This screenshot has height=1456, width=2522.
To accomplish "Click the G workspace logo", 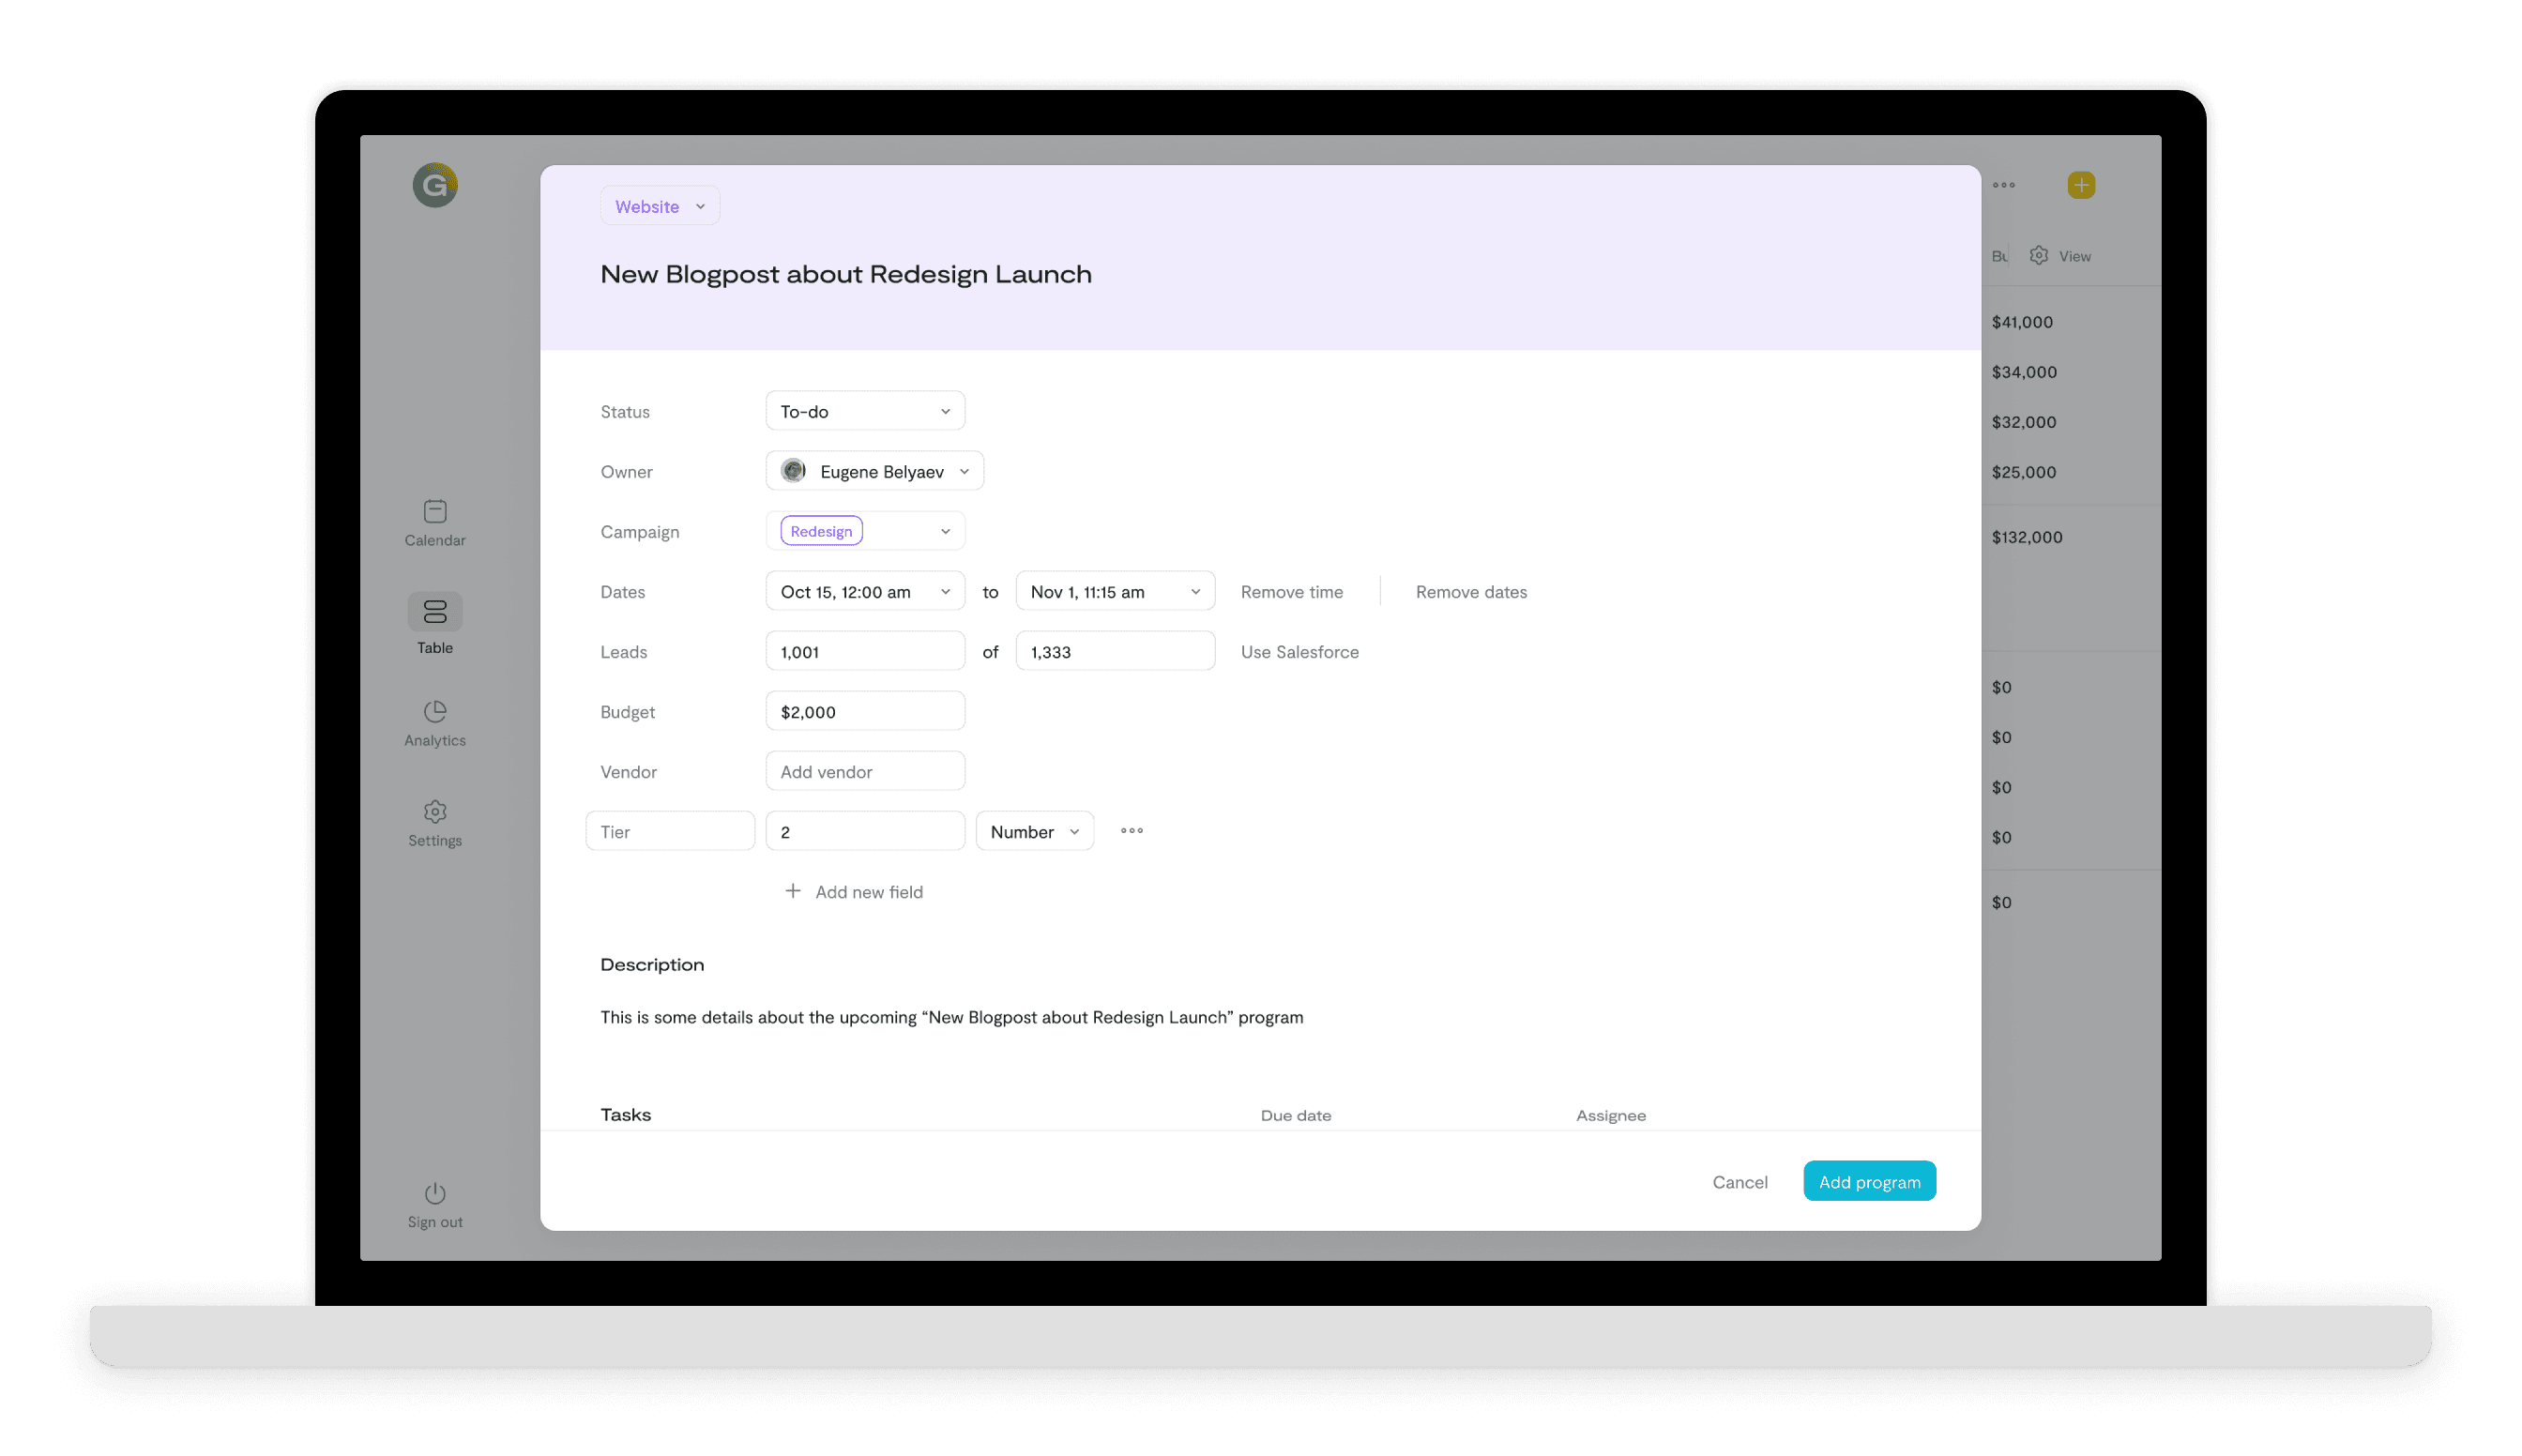I will pos(435,185).
